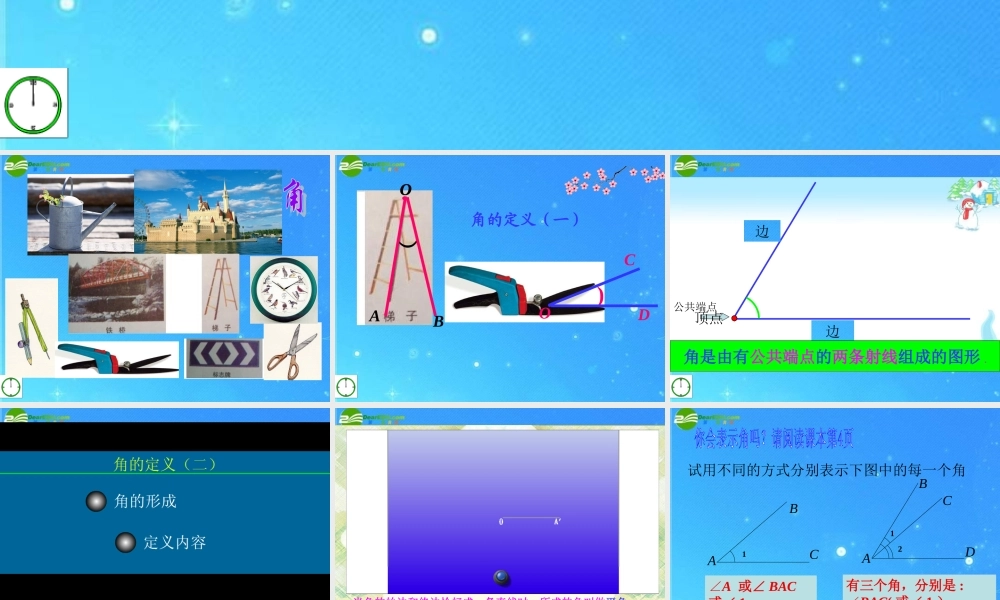The image size is (1000, 600).
Task: Click the purple 角 word art
Action: coord(294,198)
